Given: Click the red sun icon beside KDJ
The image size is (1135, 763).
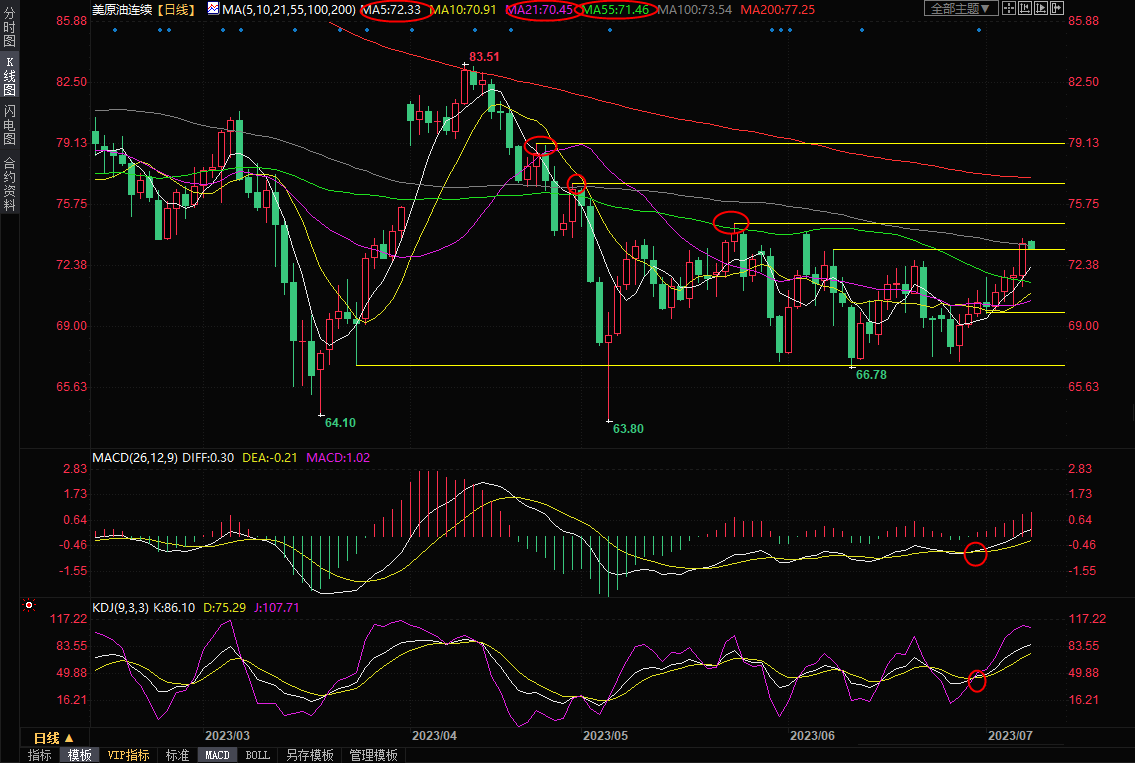Looking at the screenshot, I should pos(29,605).
